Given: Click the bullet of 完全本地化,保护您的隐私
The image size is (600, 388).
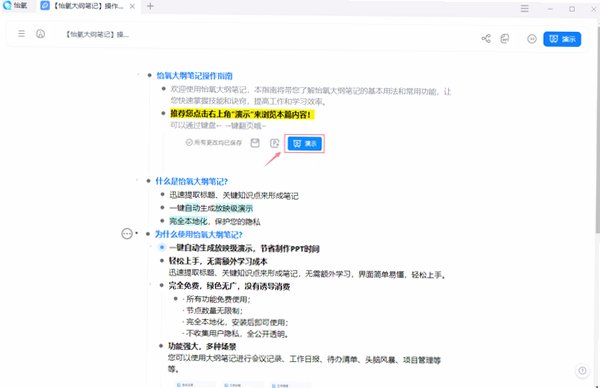Looking at the screenshot, I should tap(162, 220).
